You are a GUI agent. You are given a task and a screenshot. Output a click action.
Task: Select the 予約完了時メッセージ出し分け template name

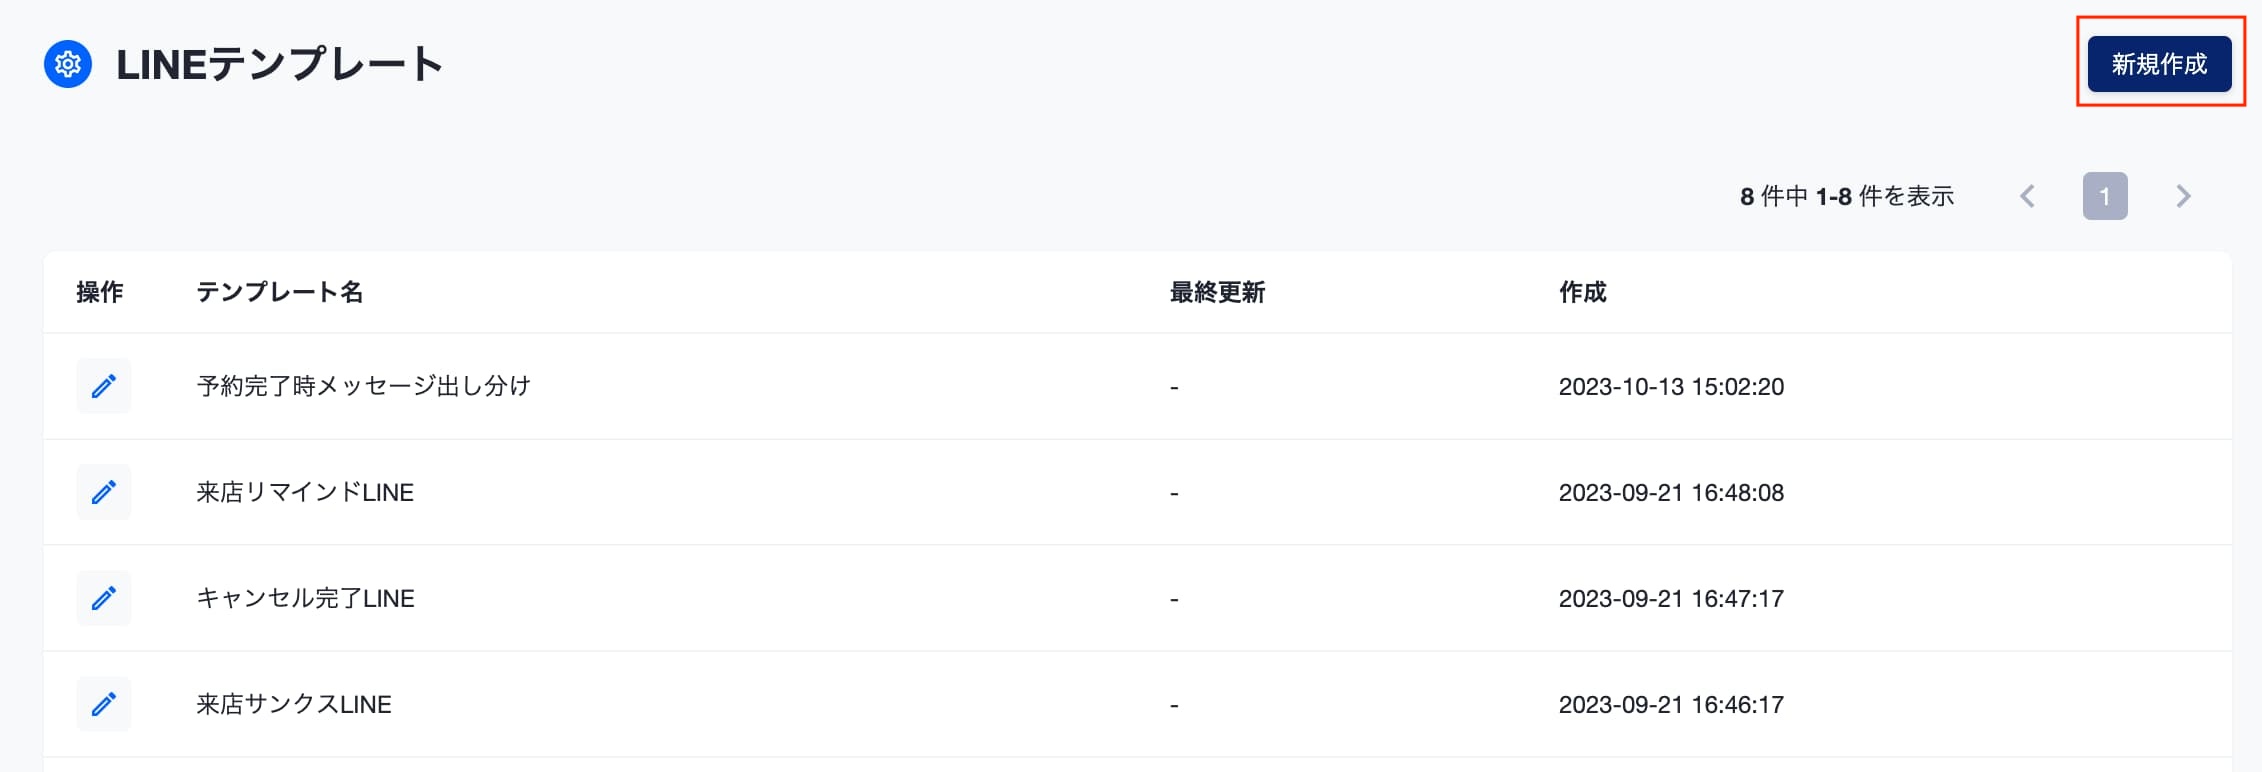click(363, 386)
